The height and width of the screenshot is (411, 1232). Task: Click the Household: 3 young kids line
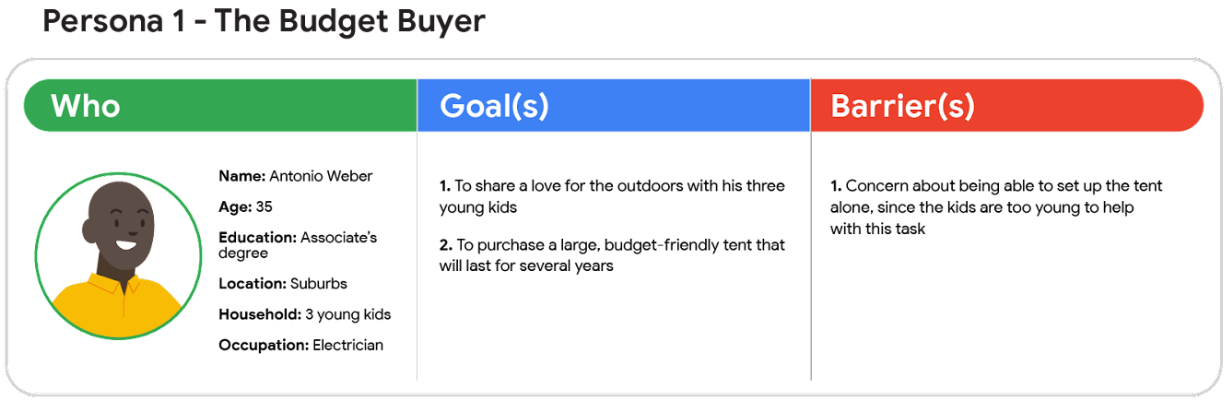pyautogui.click(x=304, y=314)
